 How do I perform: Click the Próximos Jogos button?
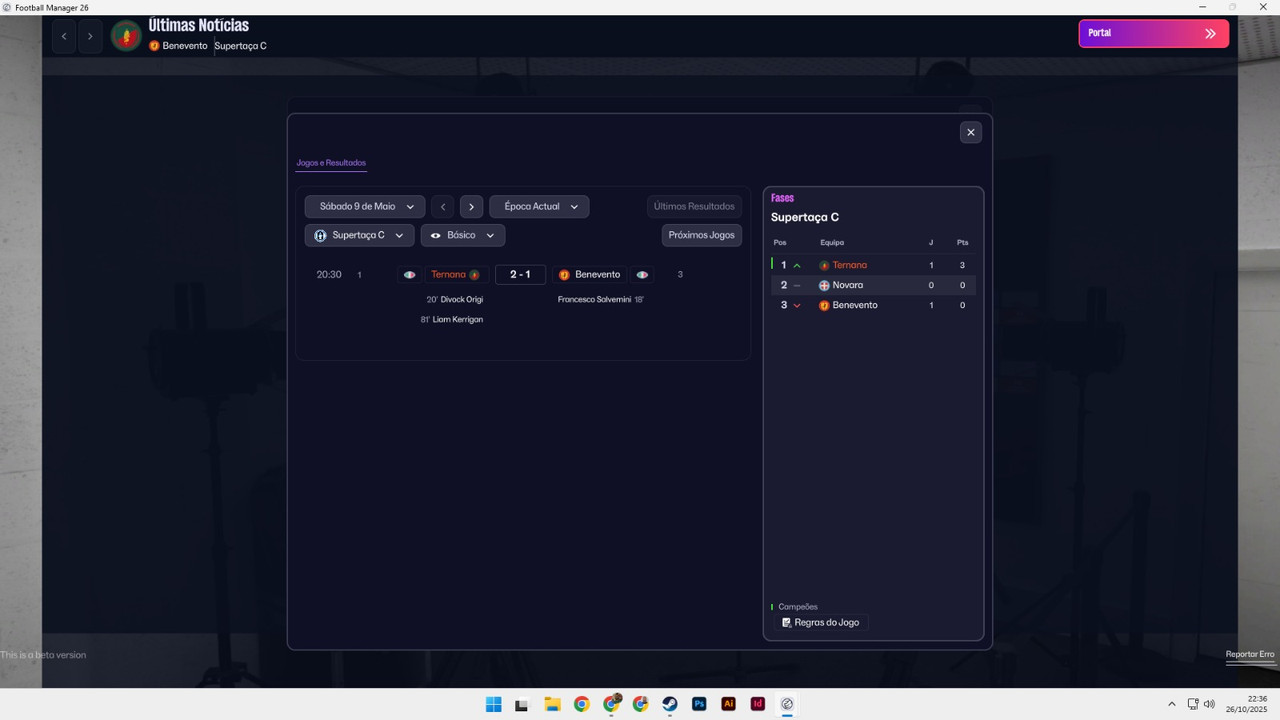(701, 235)
